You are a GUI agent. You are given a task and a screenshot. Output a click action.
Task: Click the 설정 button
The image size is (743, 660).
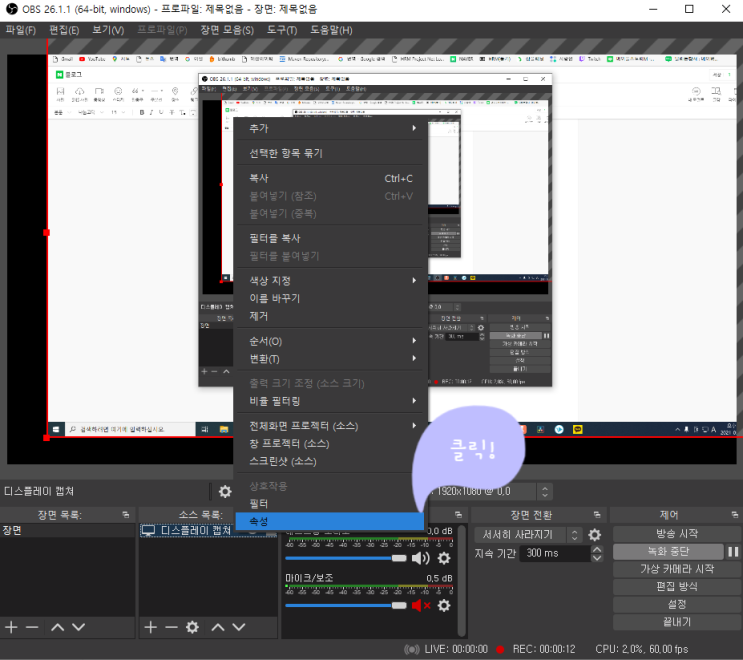pos(677,604)
